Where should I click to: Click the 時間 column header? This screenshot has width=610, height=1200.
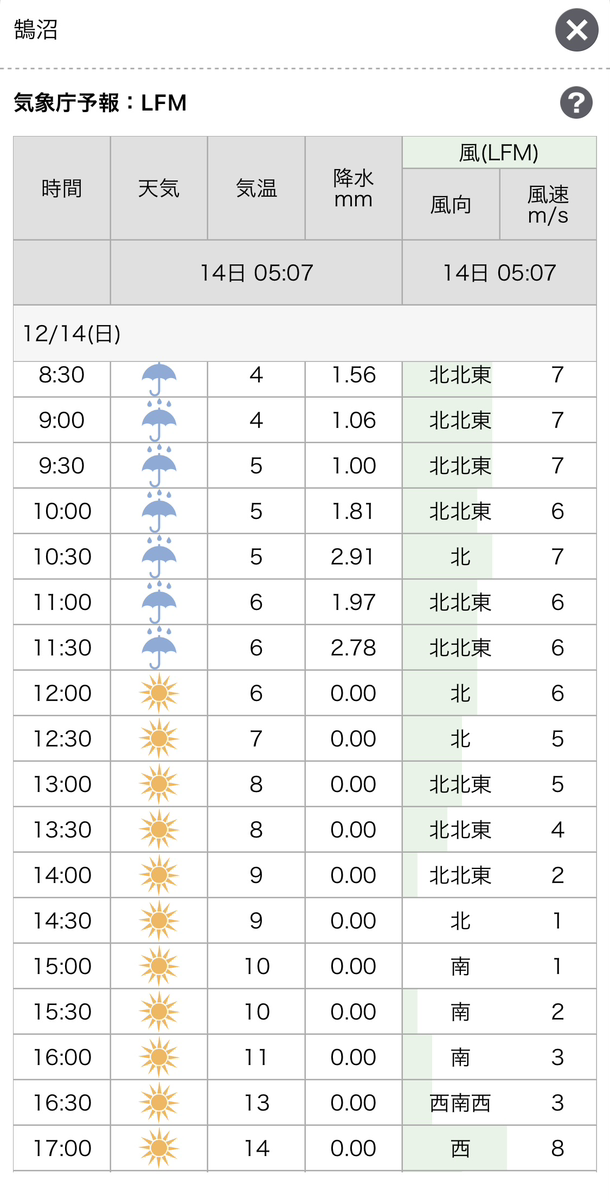[x=62, y=188]
